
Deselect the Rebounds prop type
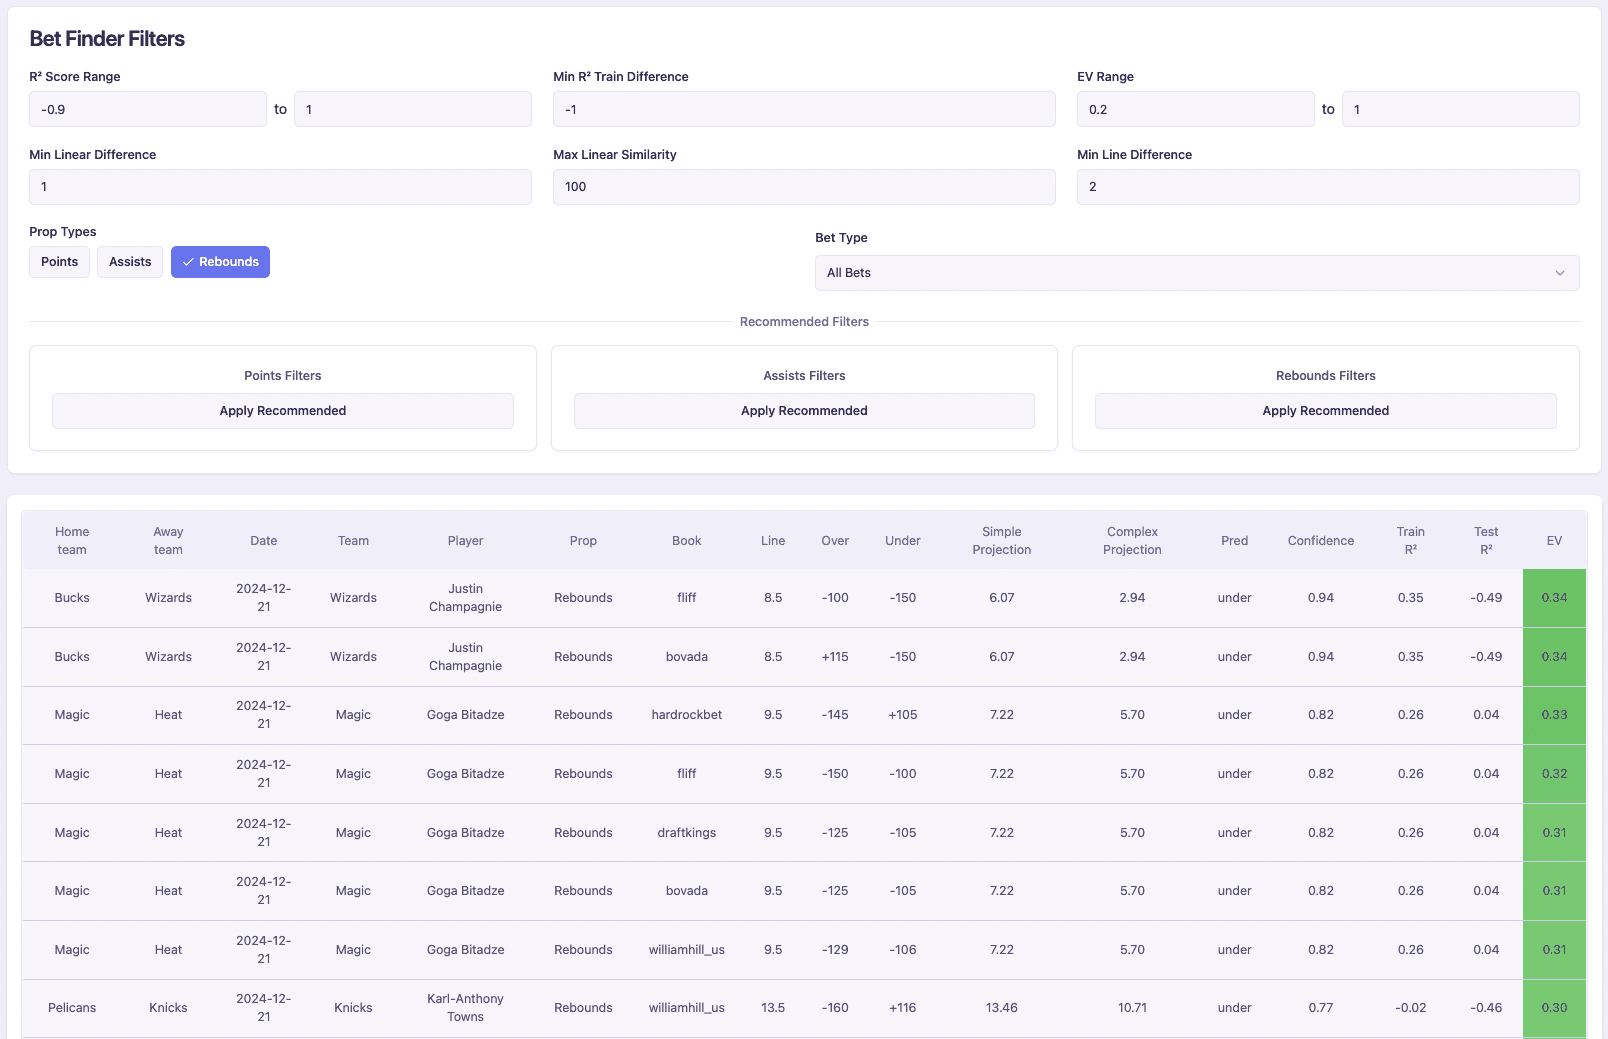[x=220, y=262]
